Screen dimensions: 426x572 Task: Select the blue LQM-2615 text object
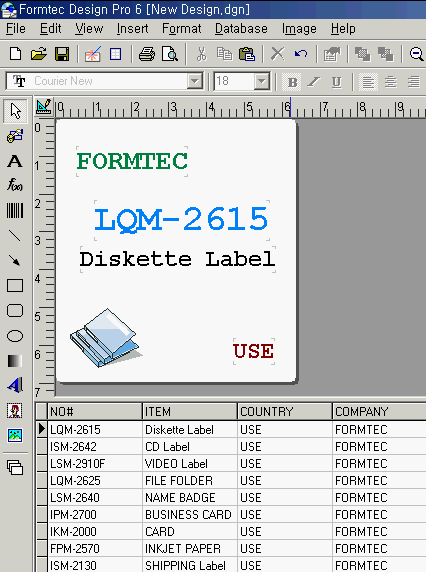click(181, 219)
